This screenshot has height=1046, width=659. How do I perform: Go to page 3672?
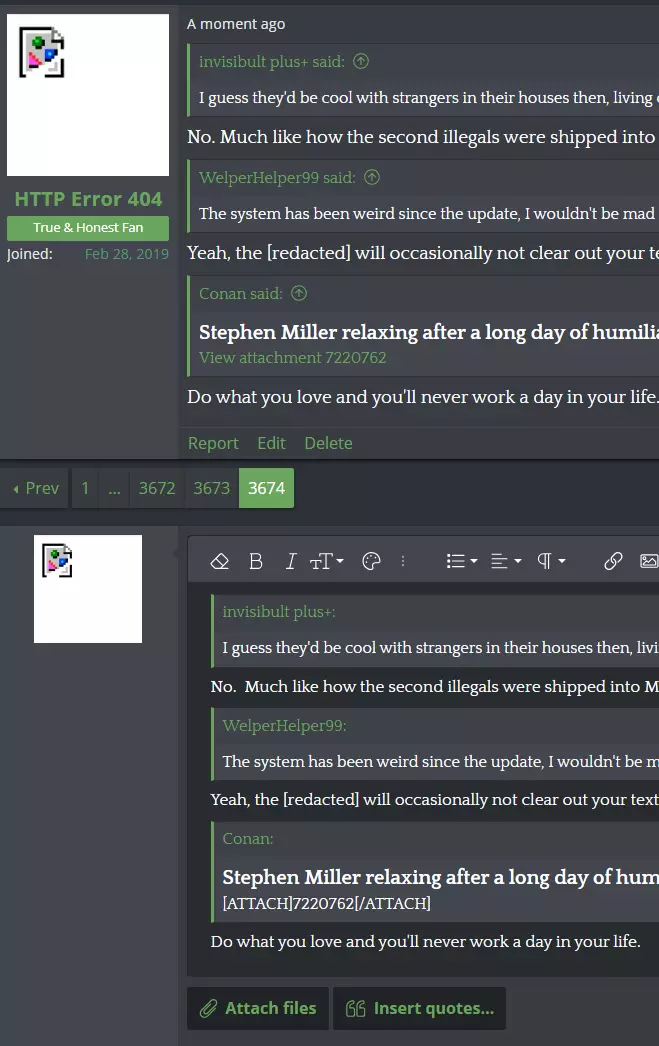coord(157,488)
